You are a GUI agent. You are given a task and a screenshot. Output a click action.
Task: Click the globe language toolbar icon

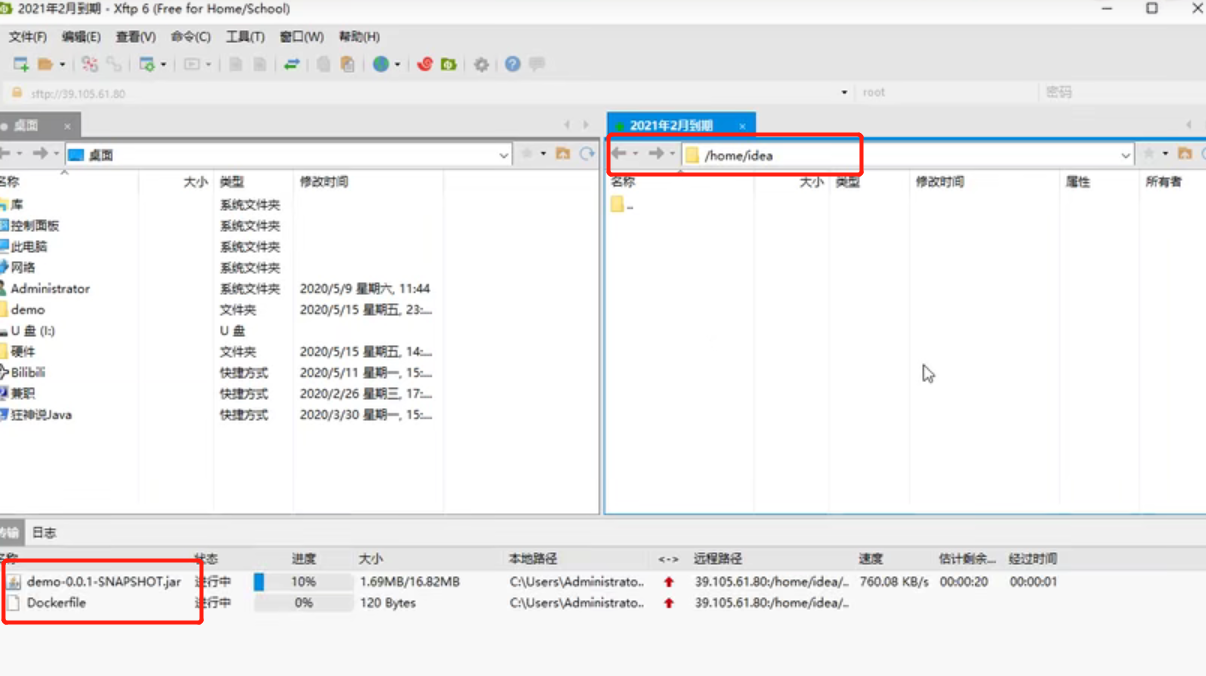[x=381, y=64]
